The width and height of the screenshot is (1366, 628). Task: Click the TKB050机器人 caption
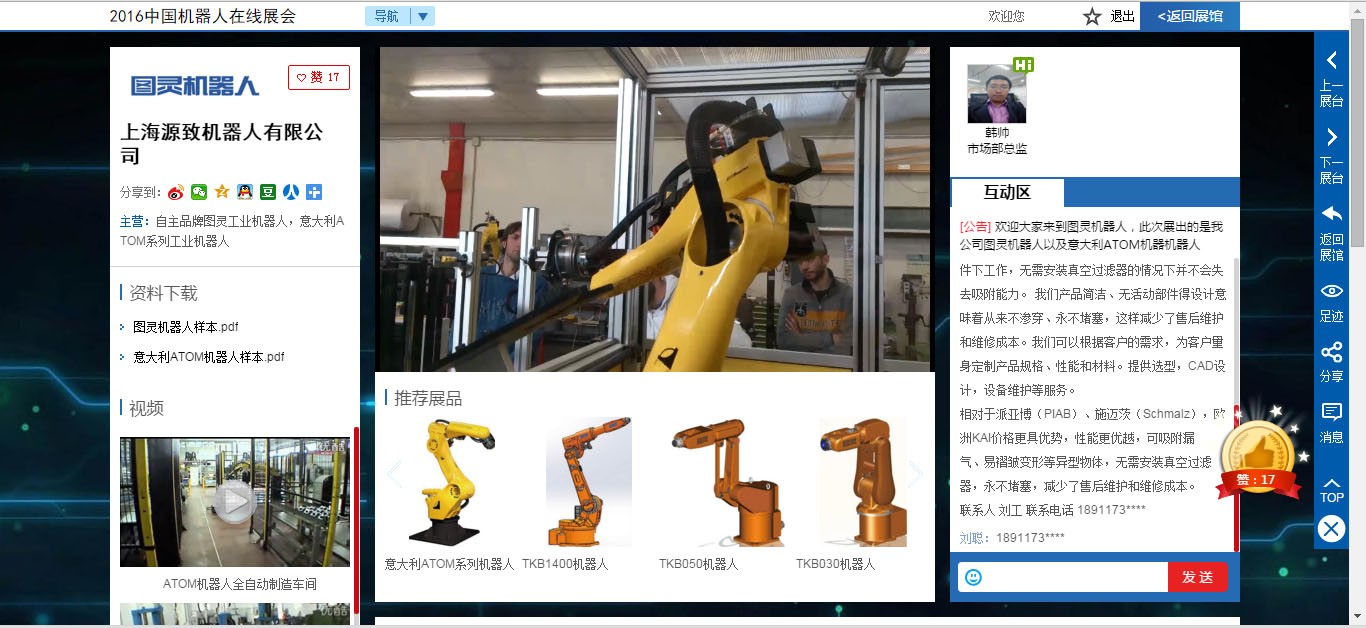pyautogui.click(x=699, y=564)
